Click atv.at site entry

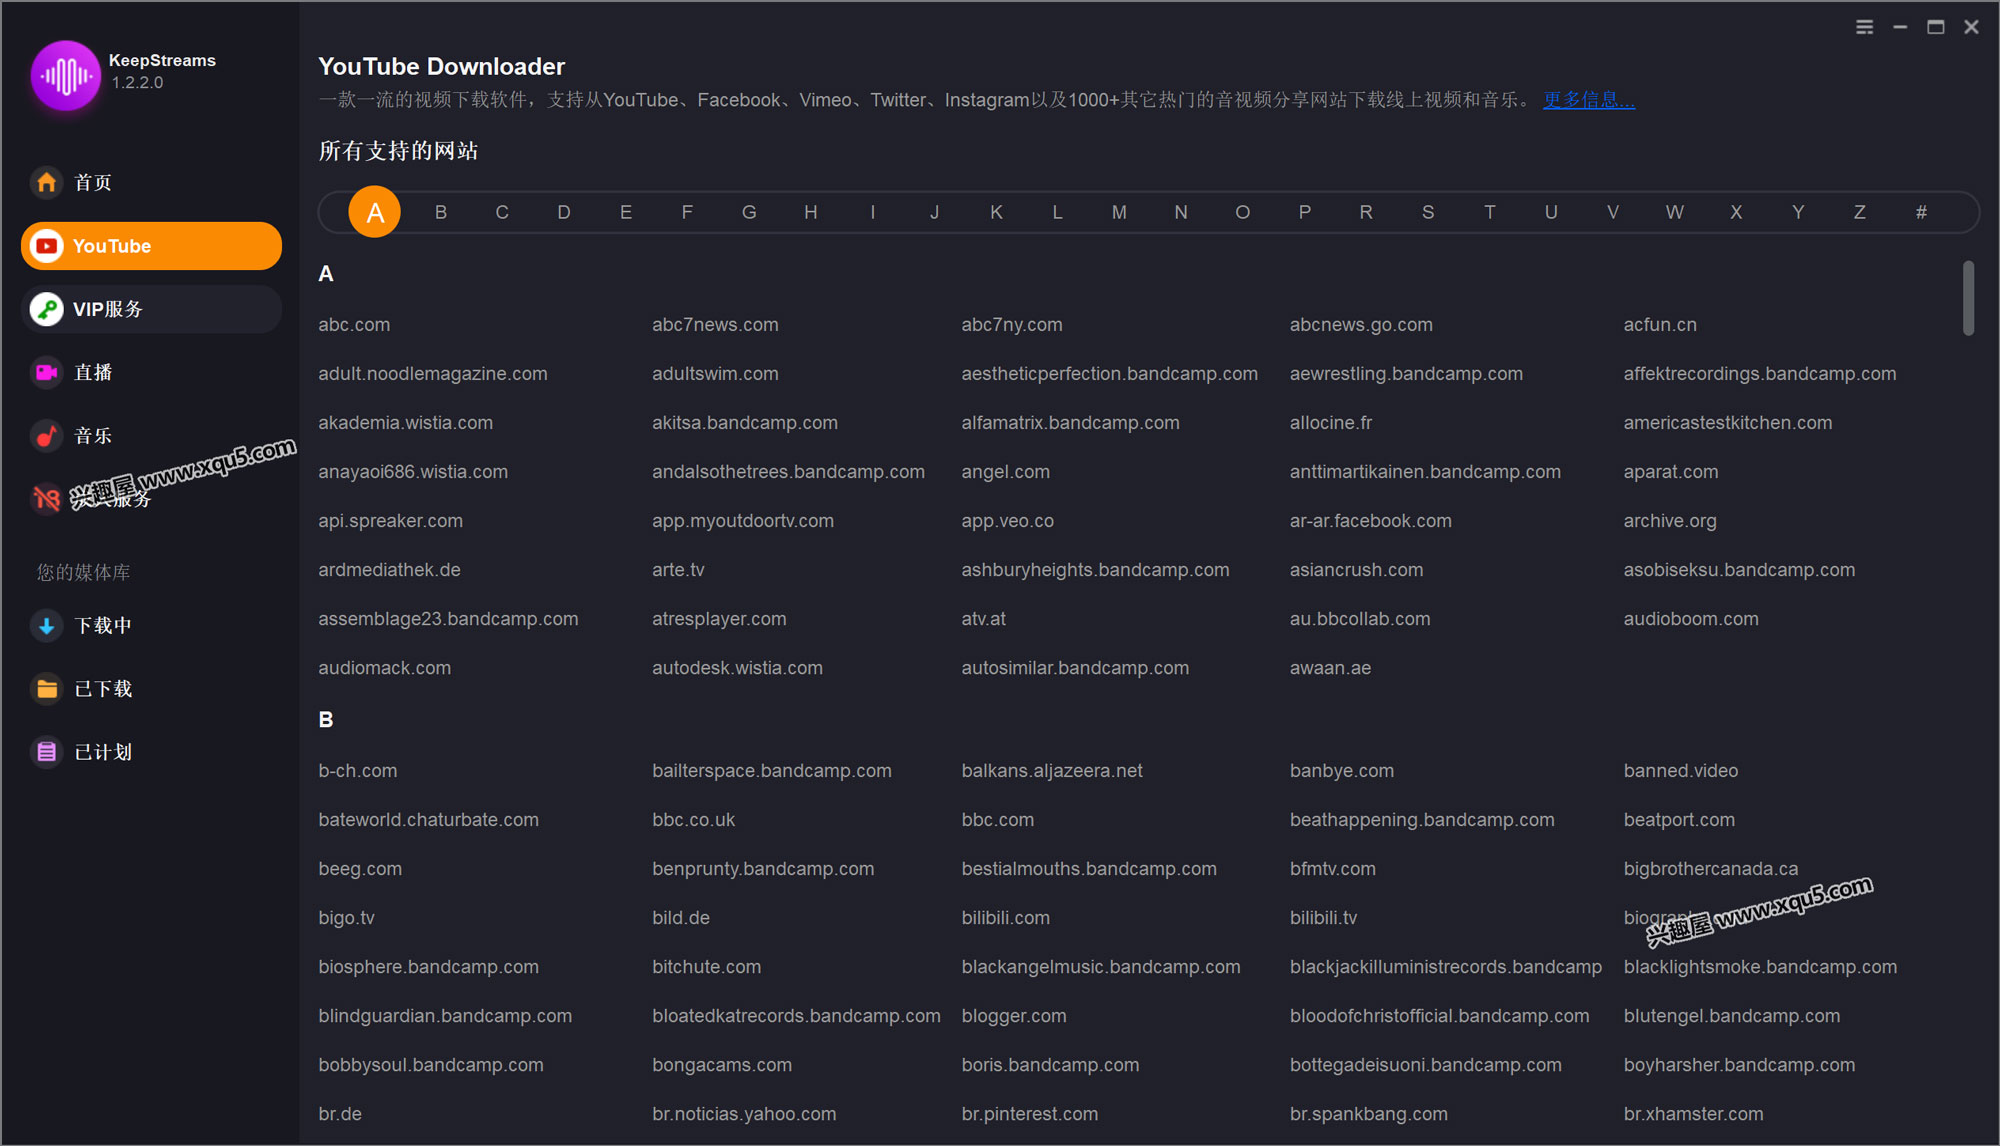[983, 619]
